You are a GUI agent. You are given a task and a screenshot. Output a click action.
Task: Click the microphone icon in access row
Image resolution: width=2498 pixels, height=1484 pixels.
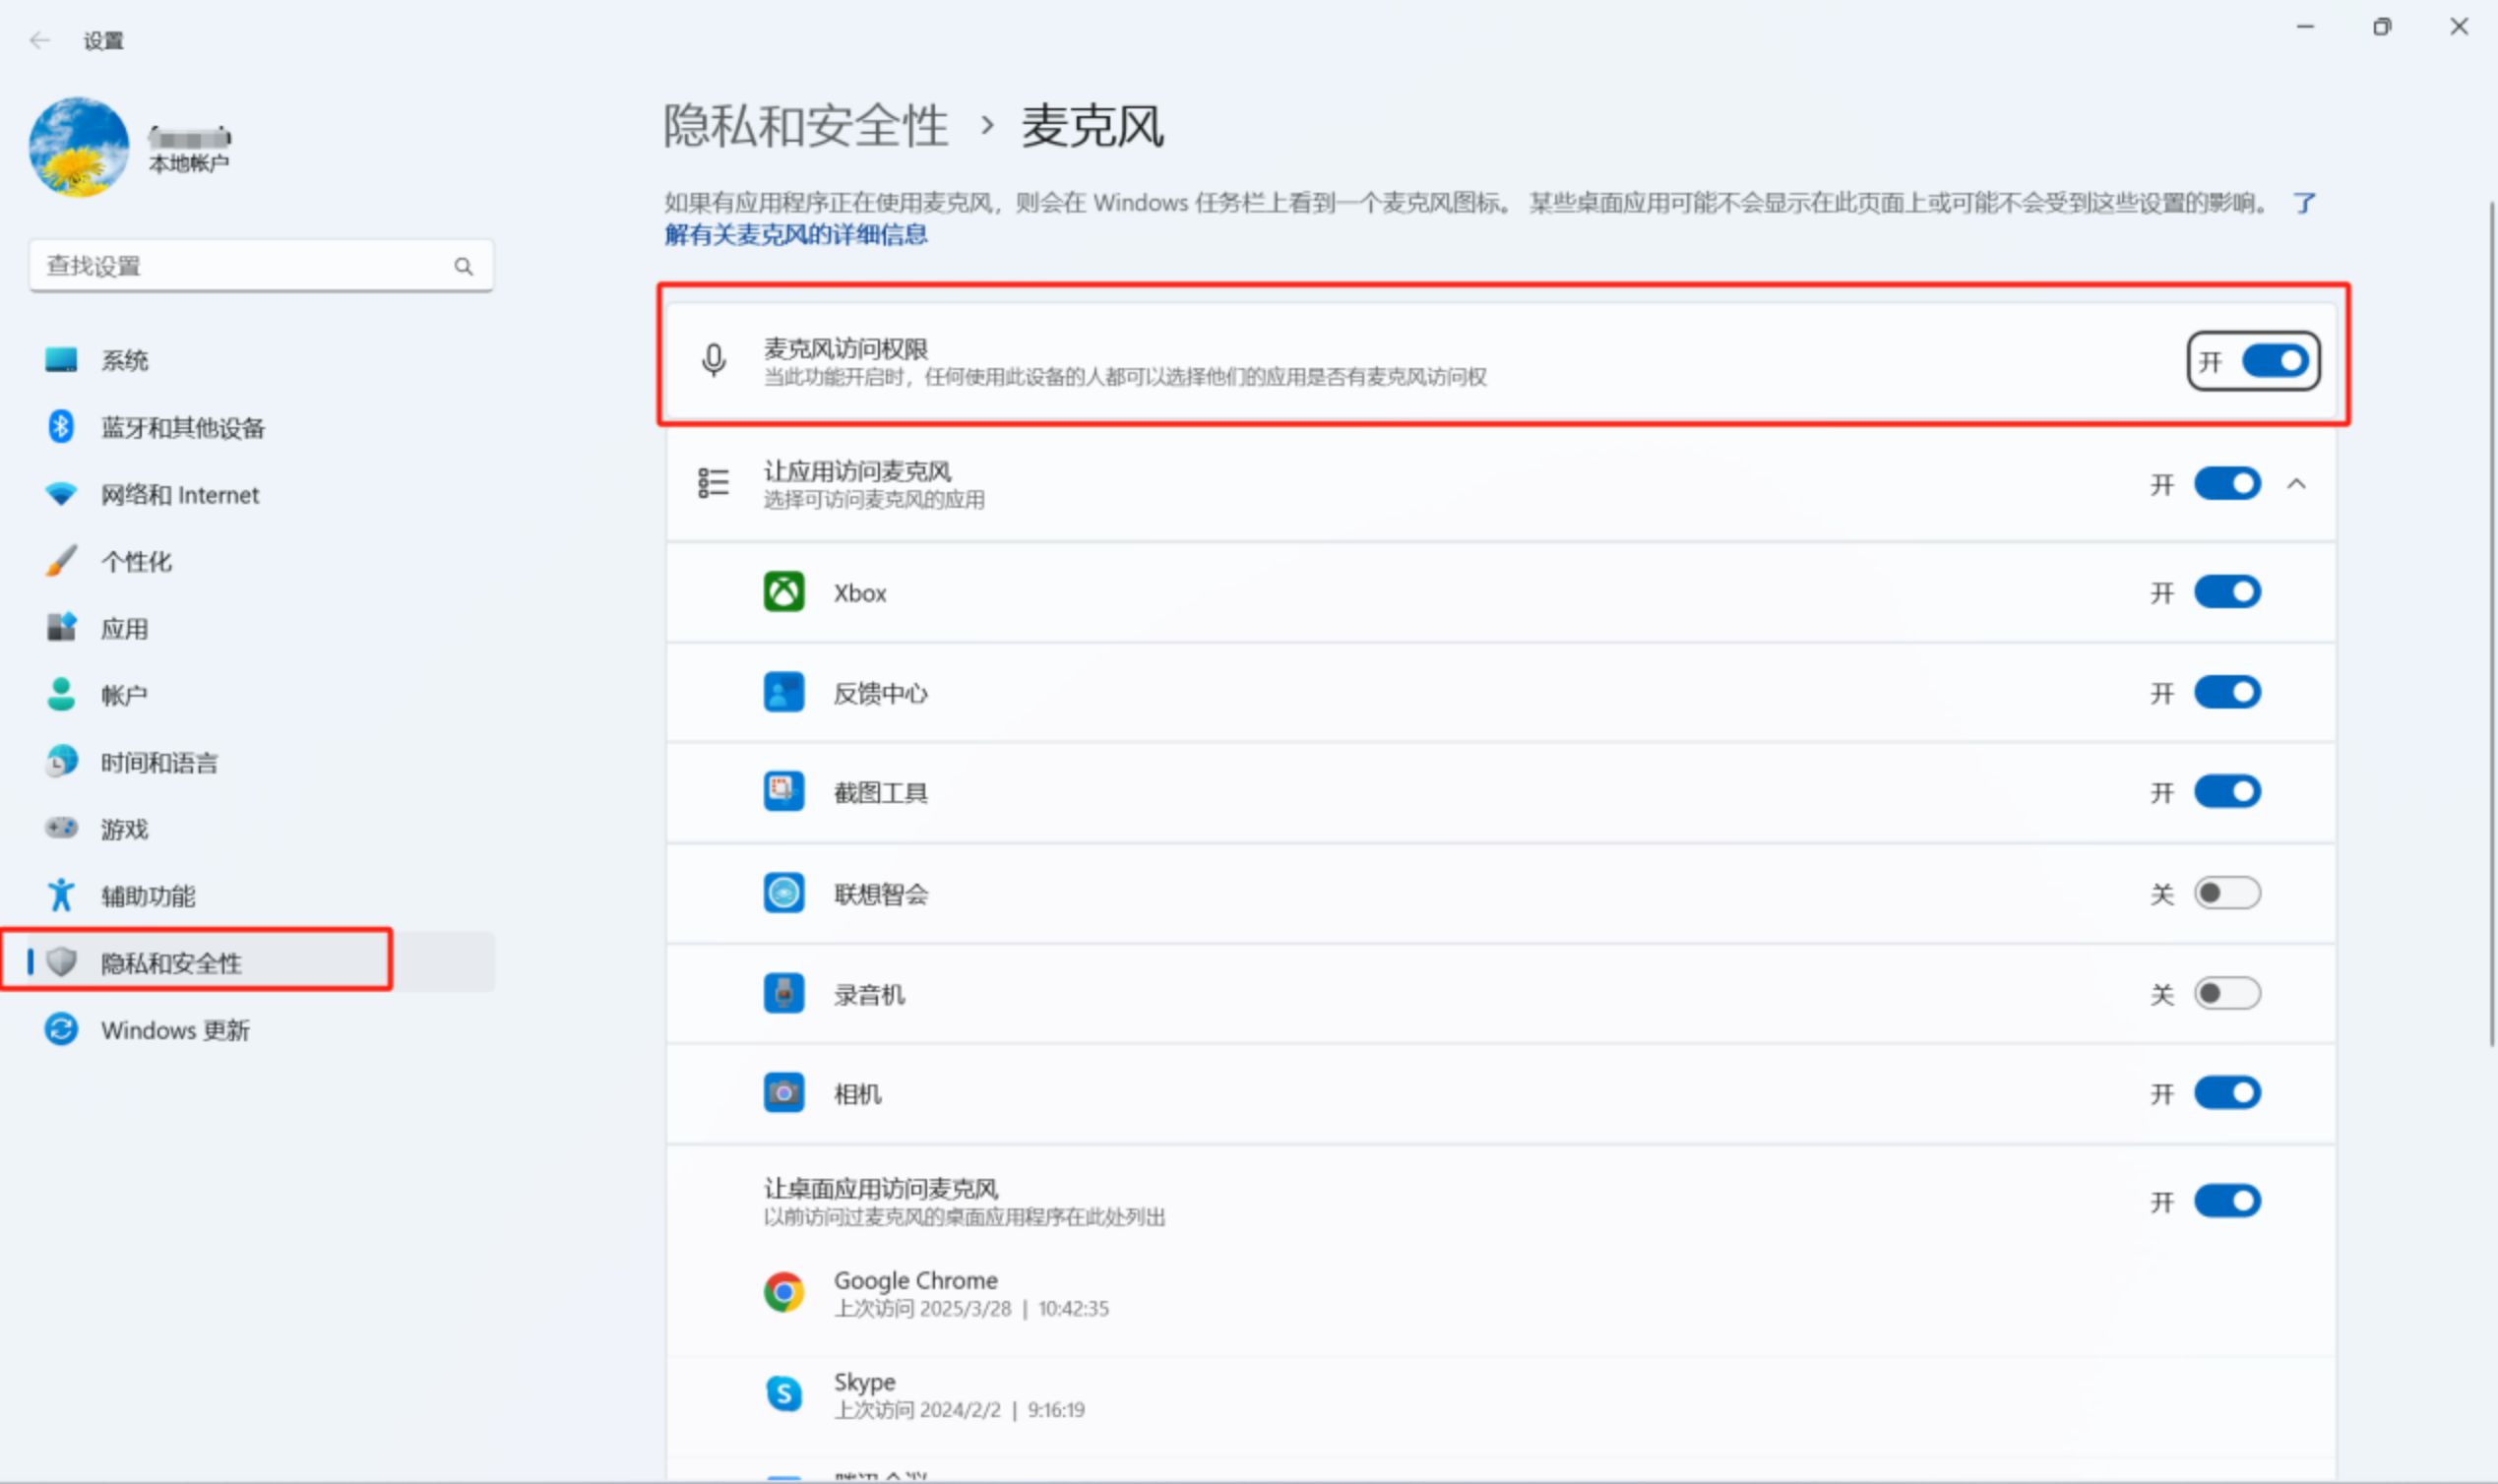point(713,360)
